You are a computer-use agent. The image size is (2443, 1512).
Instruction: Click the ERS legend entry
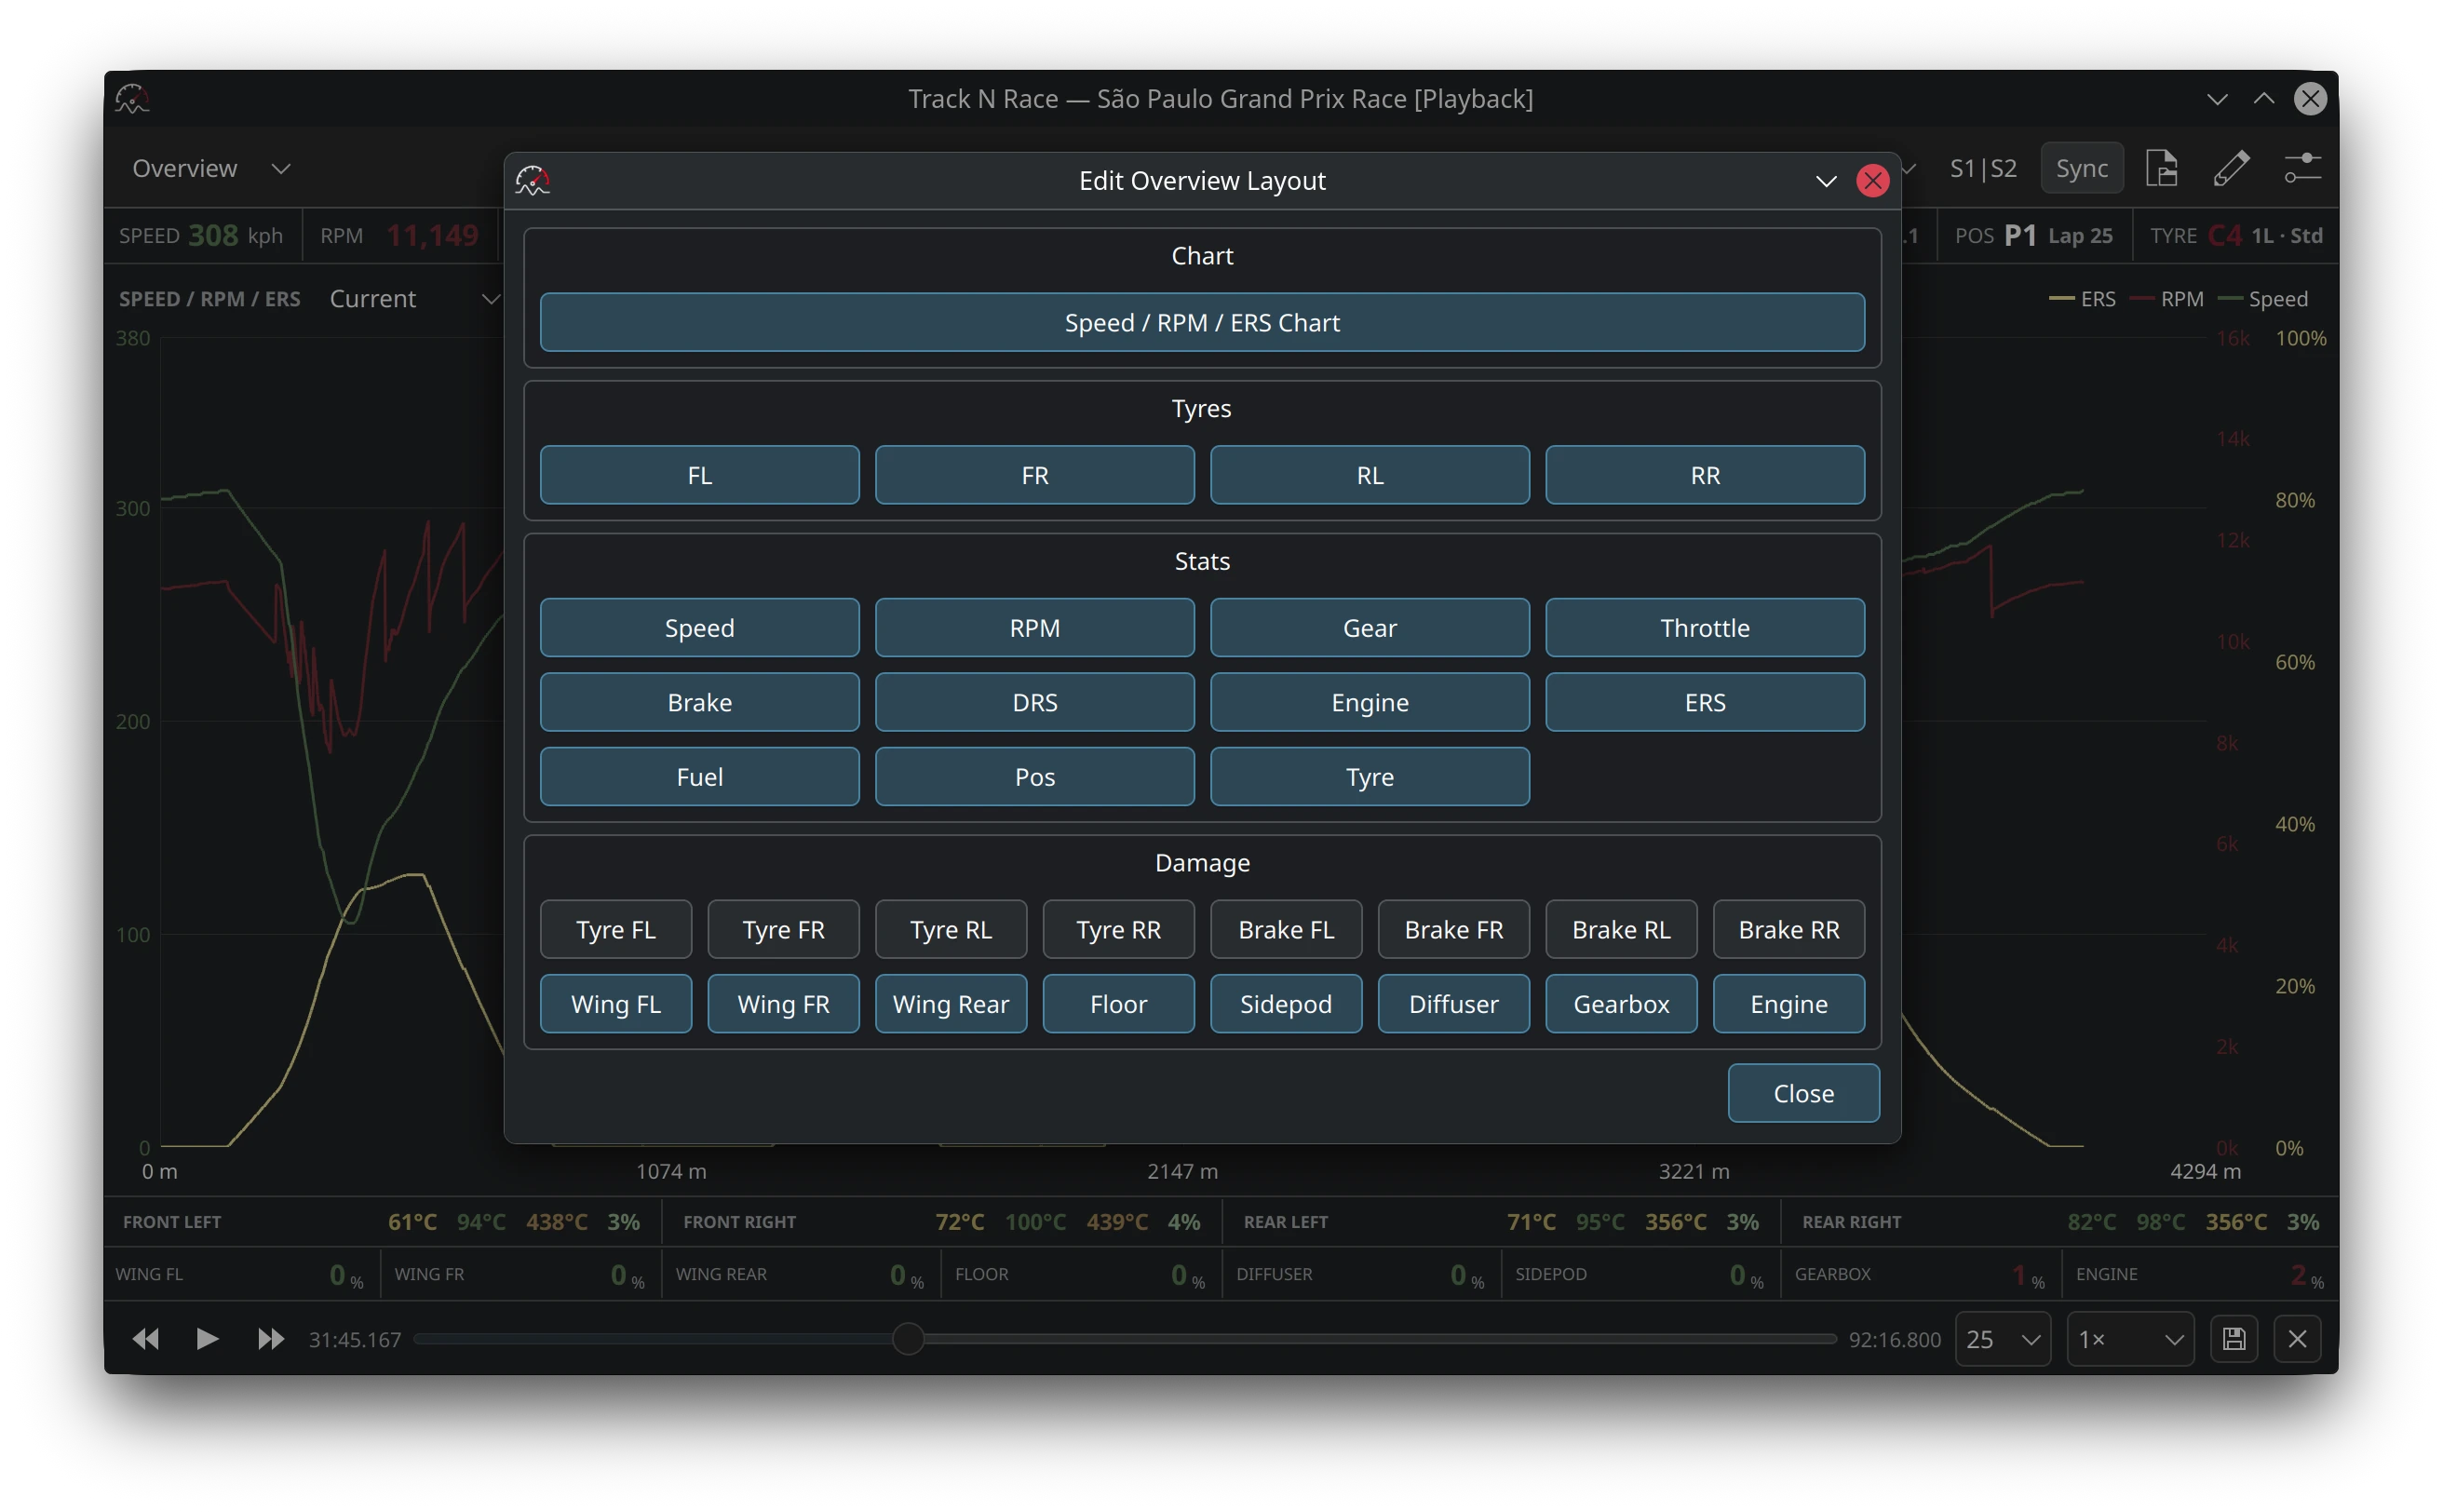point(2082,298)
